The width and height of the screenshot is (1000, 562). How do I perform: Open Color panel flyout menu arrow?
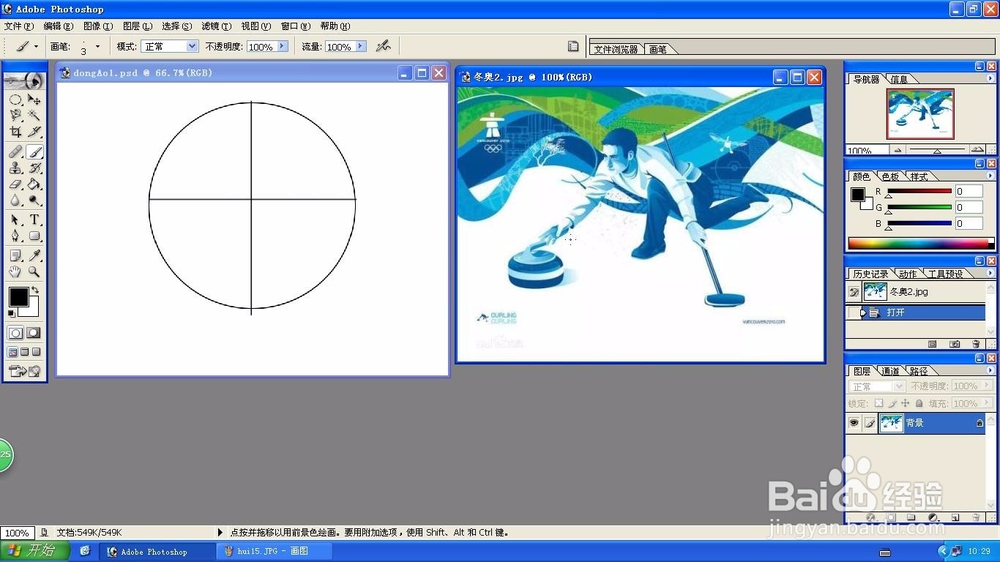(990, 175)
